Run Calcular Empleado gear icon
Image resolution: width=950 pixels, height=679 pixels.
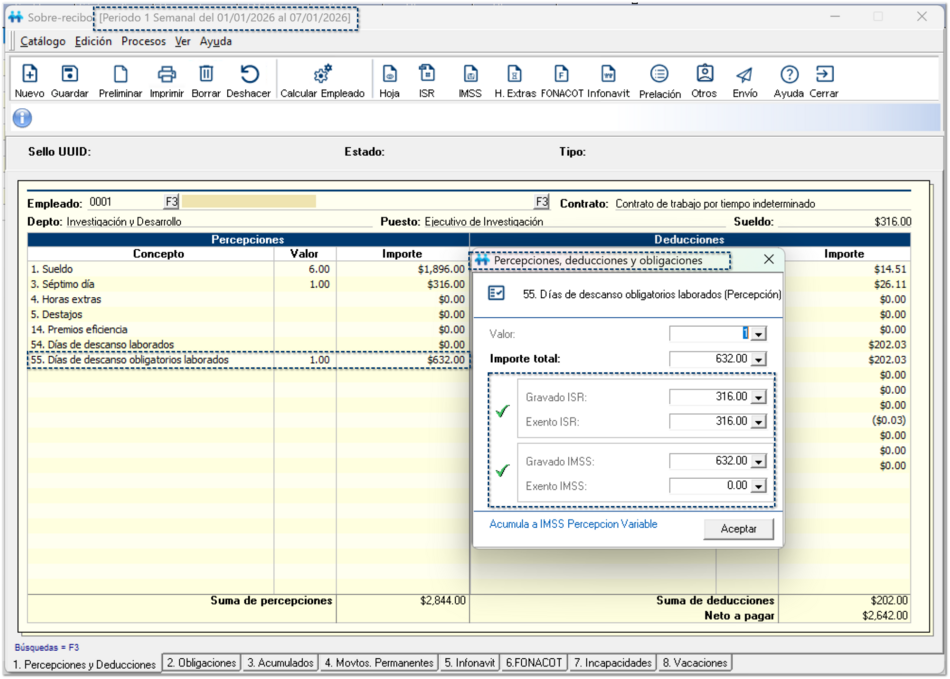pyautogui.click(x=322, y=75)
